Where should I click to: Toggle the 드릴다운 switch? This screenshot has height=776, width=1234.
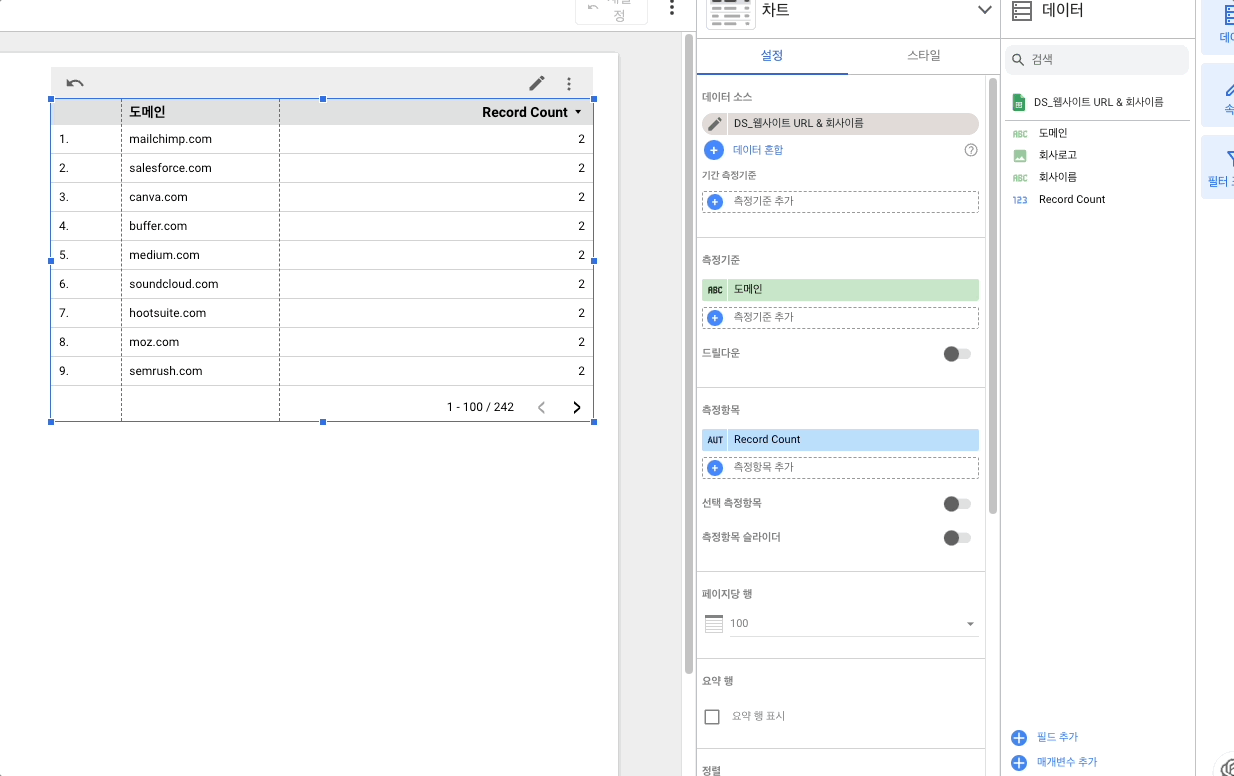click(957, 354)
